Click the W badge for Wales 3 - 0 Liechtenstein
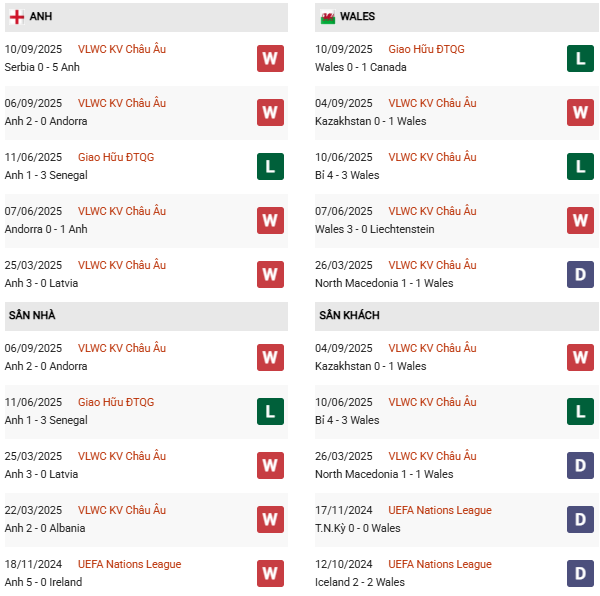The width and height of the screenshot is (600, 596). (x=581, y=220)
